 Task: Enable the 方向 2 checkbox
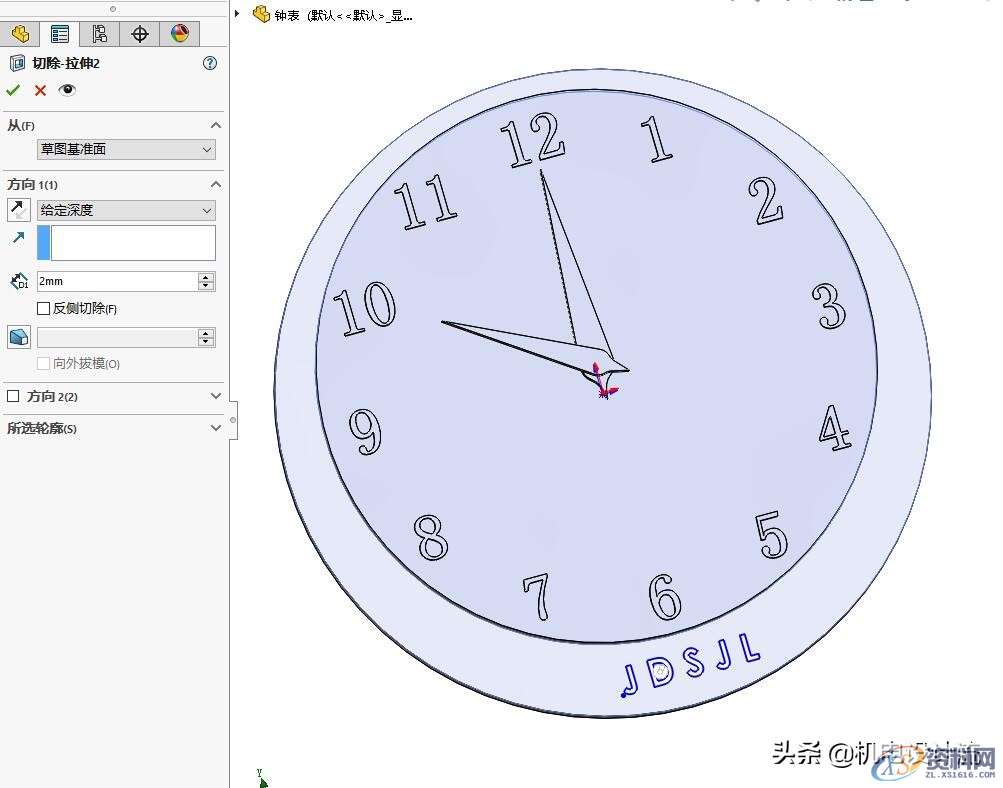point(13,397)
